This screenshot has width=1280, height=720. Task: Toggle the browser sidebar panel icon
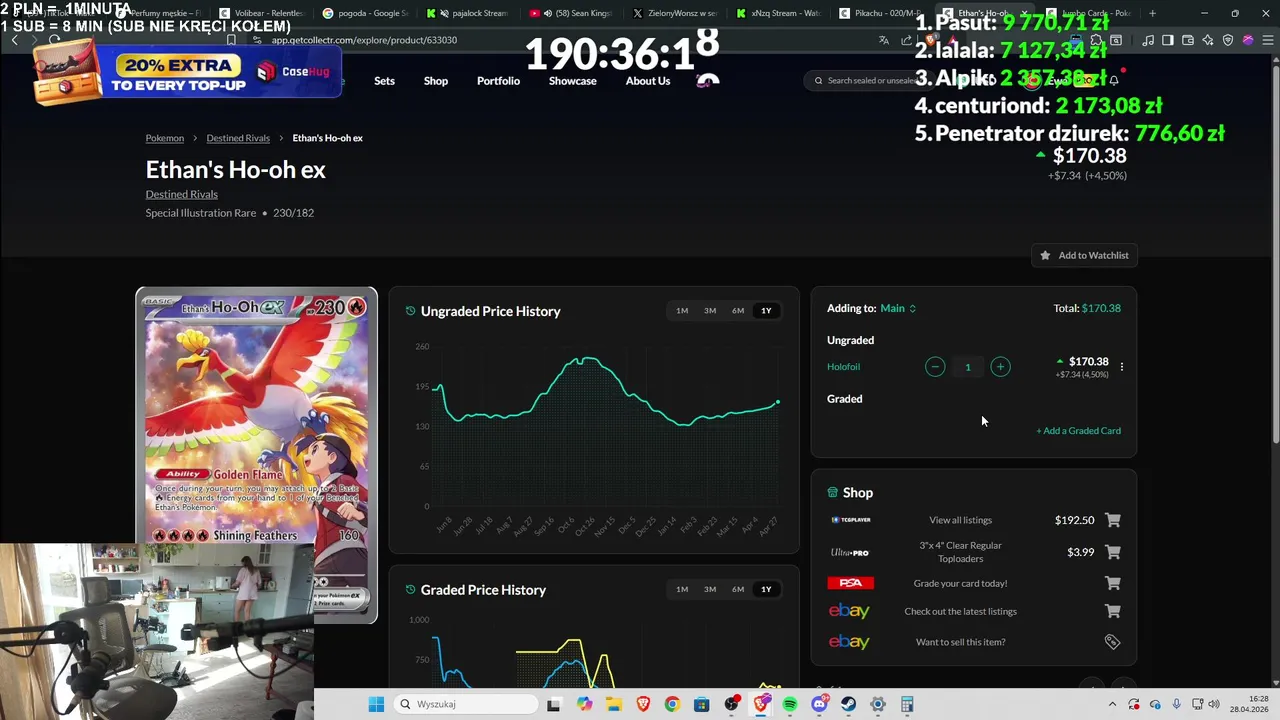point(1167,40)
